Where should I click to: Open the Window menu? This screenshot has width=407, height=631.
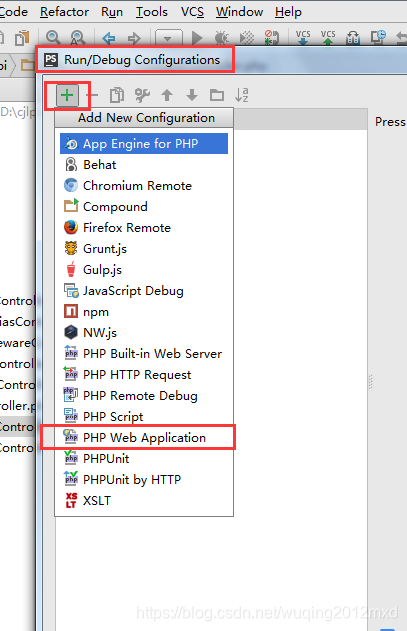click(239, 12)
